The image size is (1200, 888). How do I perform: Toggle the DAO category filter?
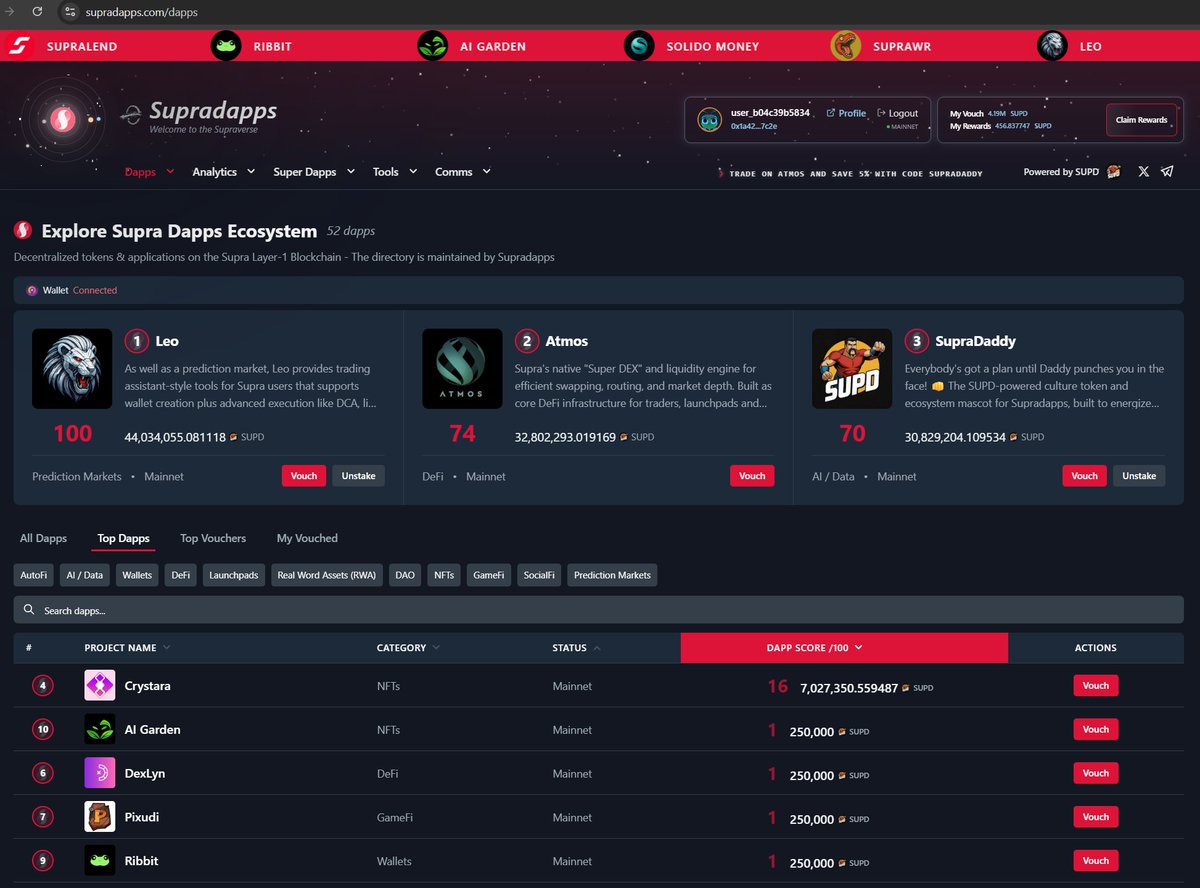[x=405, y=575]
